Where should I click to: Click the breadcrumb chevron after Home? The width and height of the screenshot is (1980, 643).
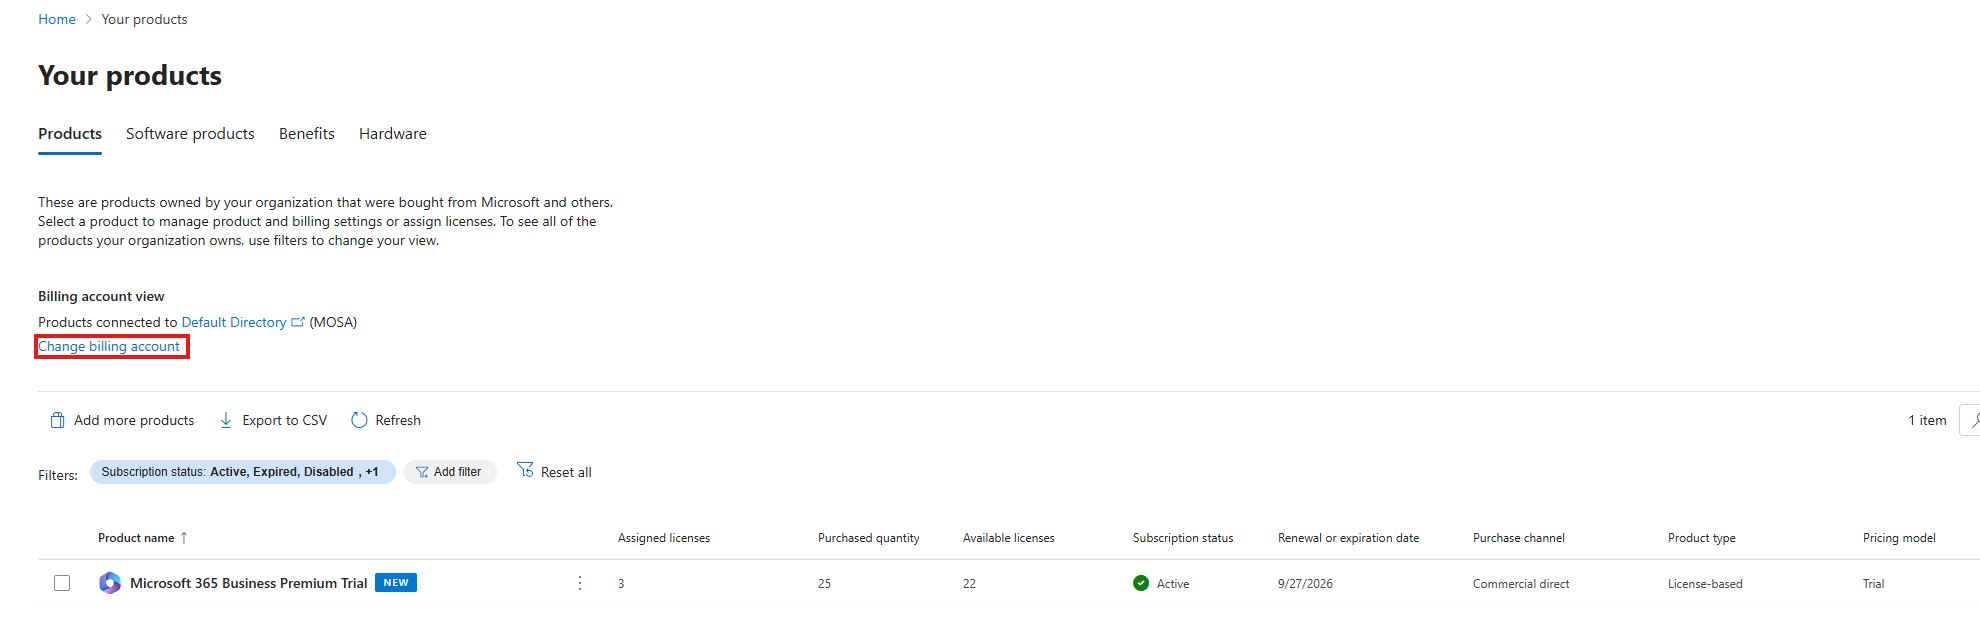coord(88,19)
